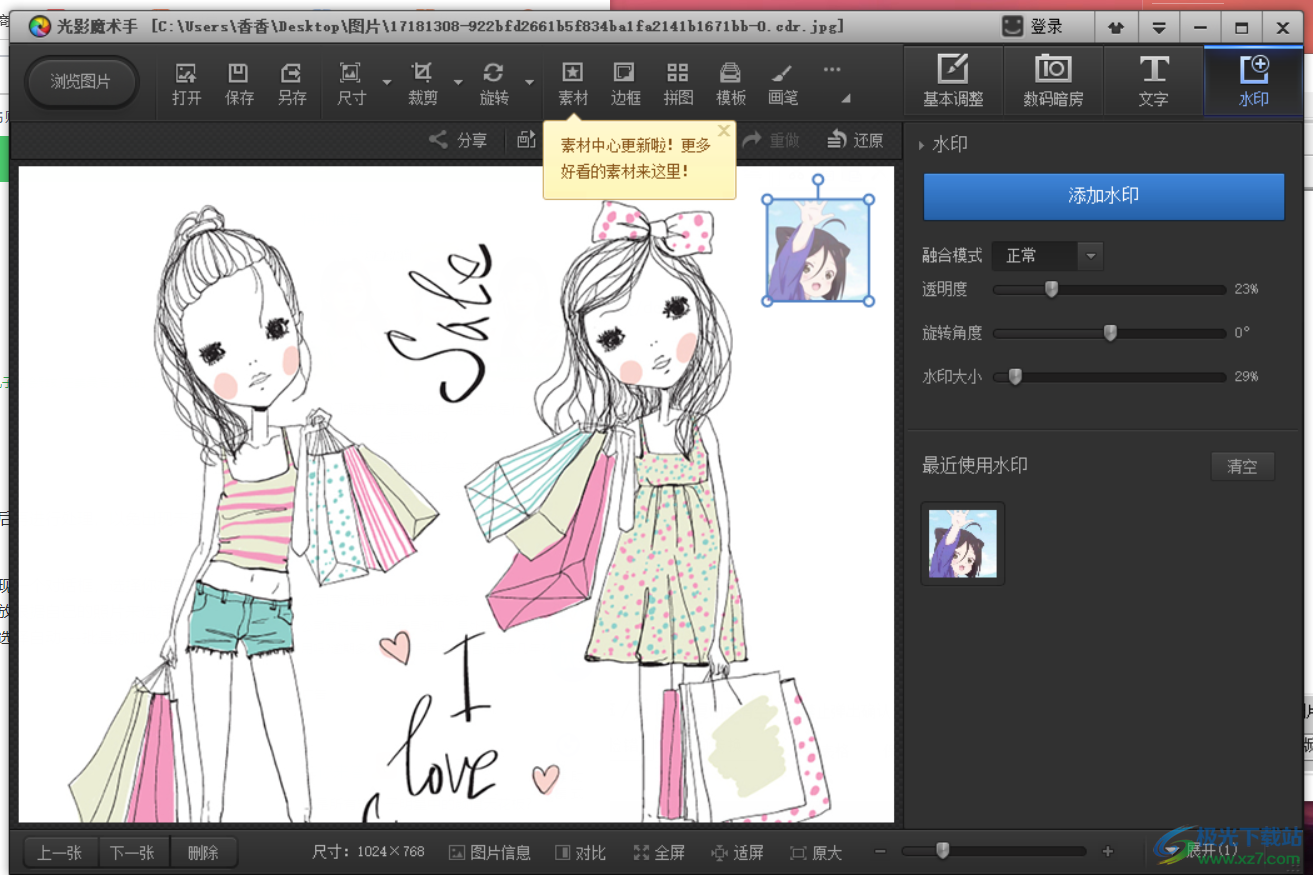Select the 裁剪 (Crop) tool
Image resolution: width=1313 pixels, height=875 pixels.
423,84
